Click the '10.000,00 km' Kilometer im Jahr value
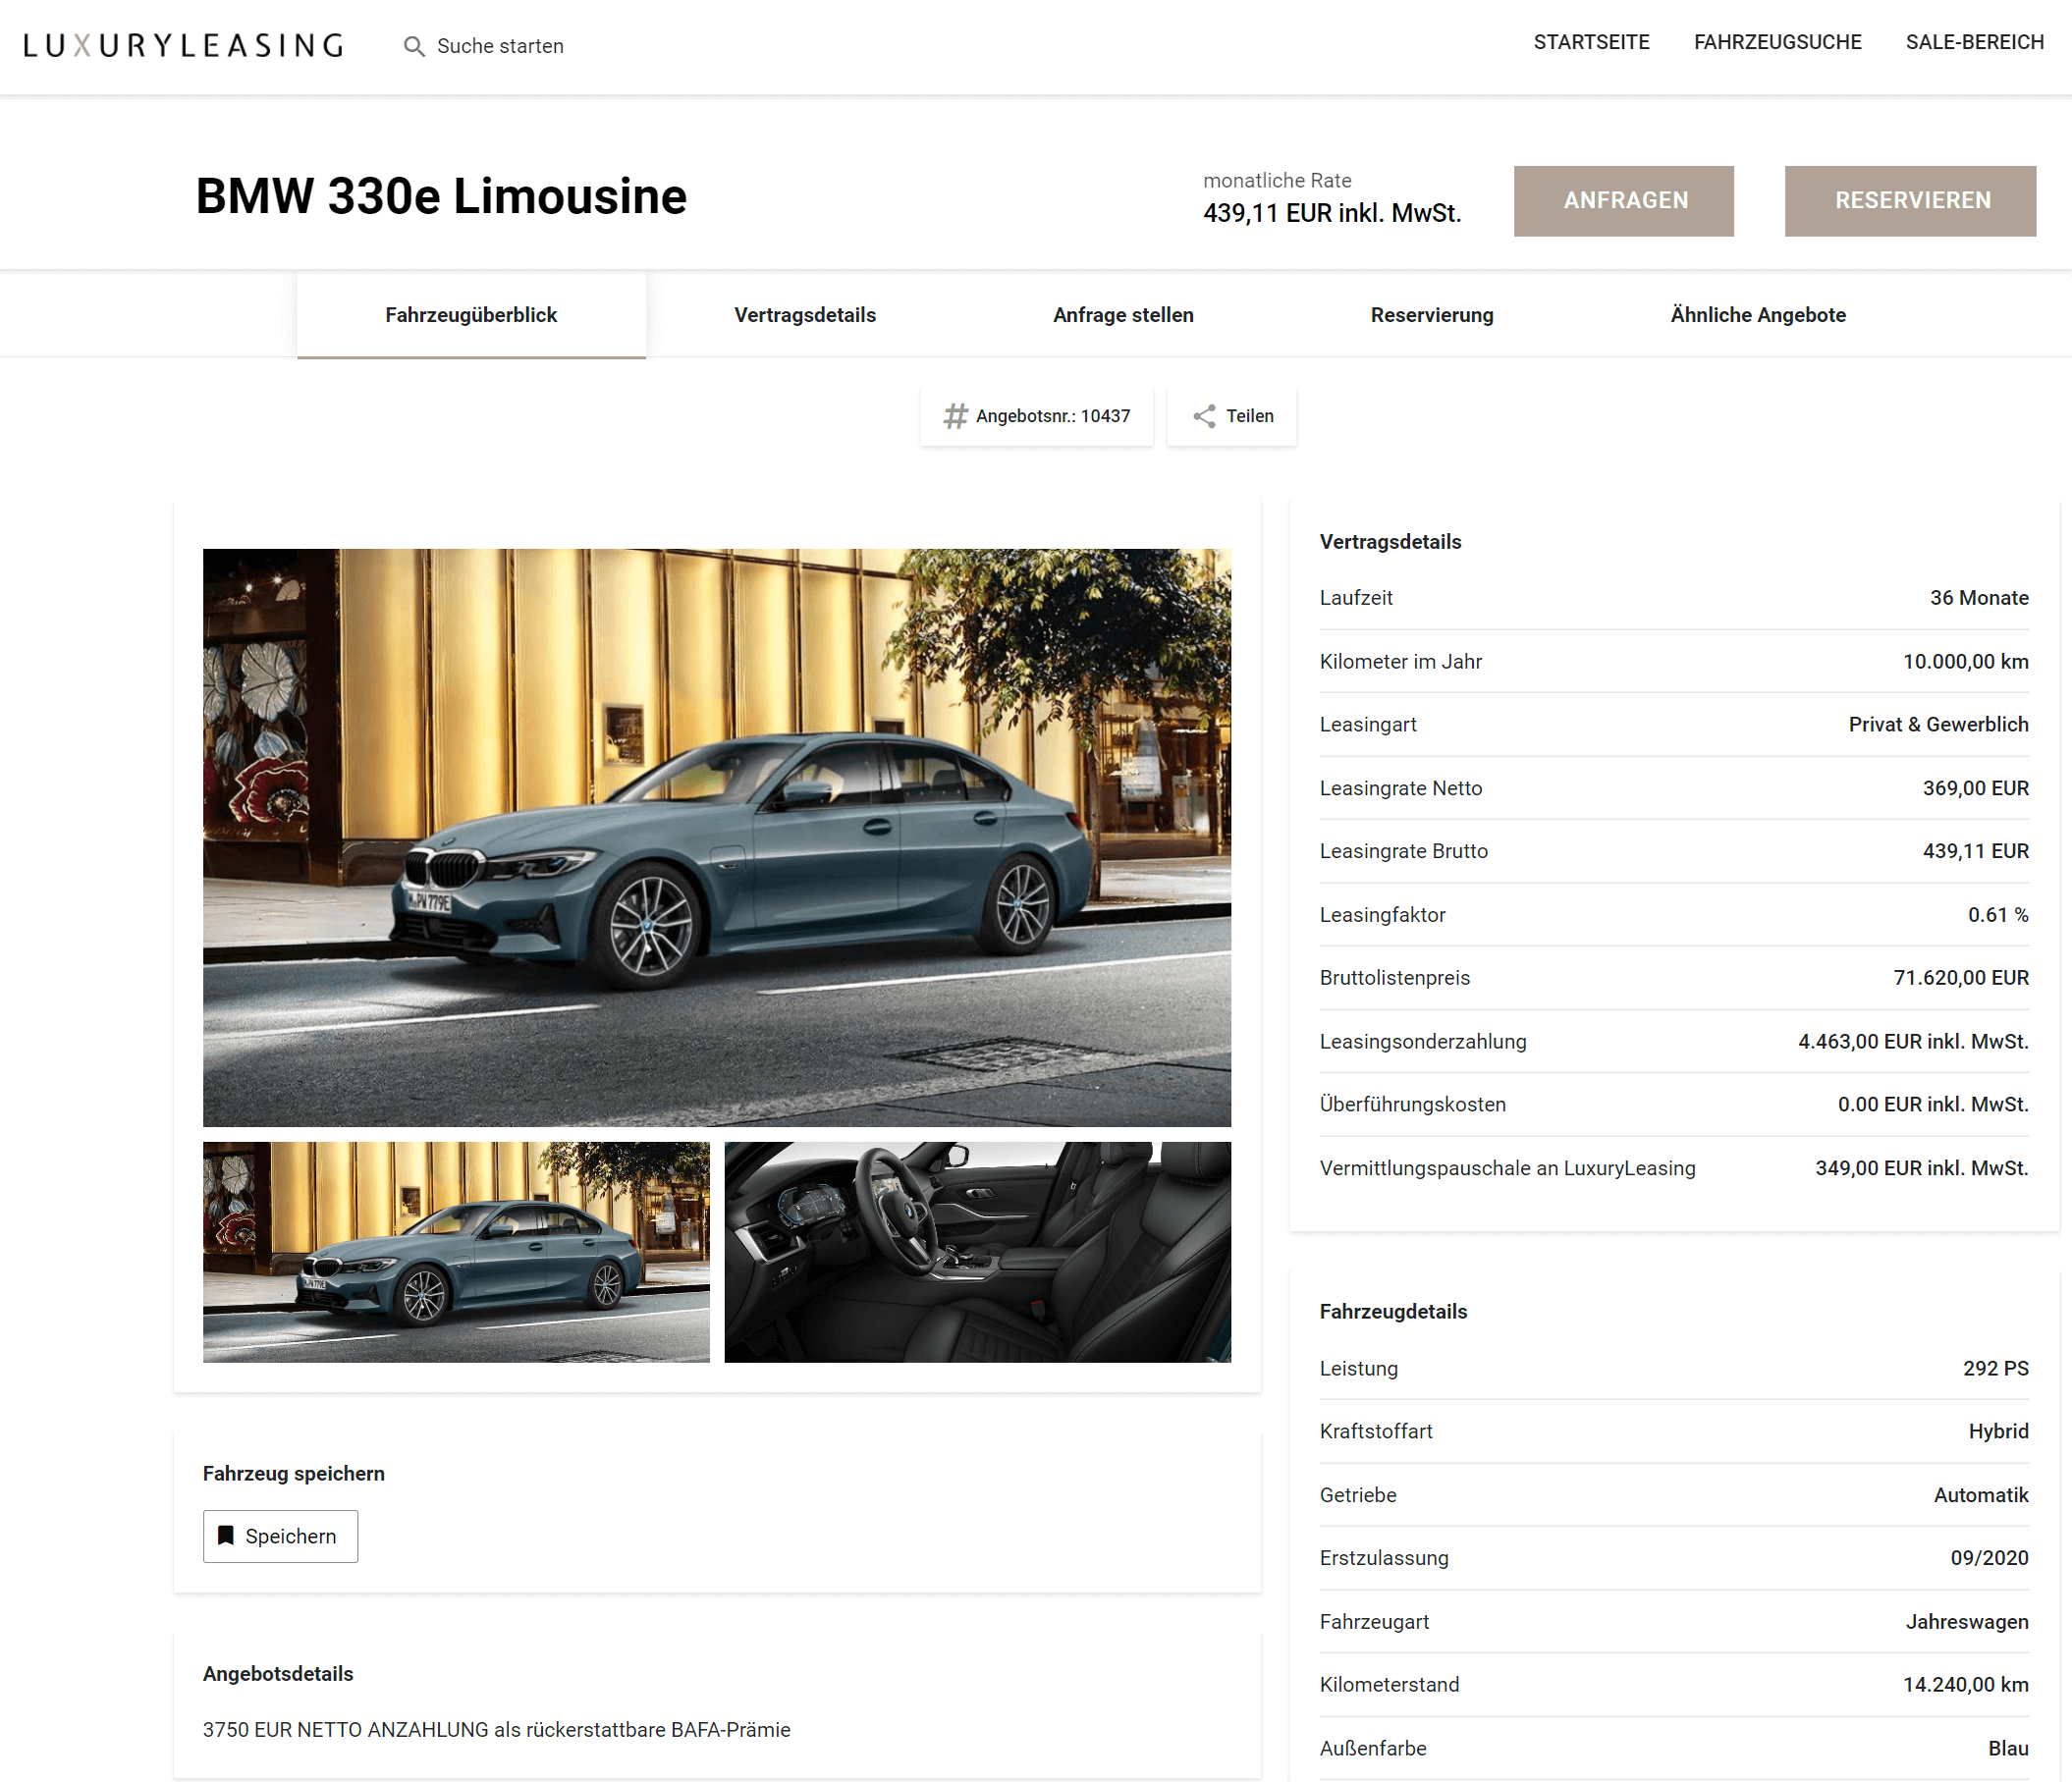The width and height of the screenshot is (2072, 1782). click(x=1965, y=661)
